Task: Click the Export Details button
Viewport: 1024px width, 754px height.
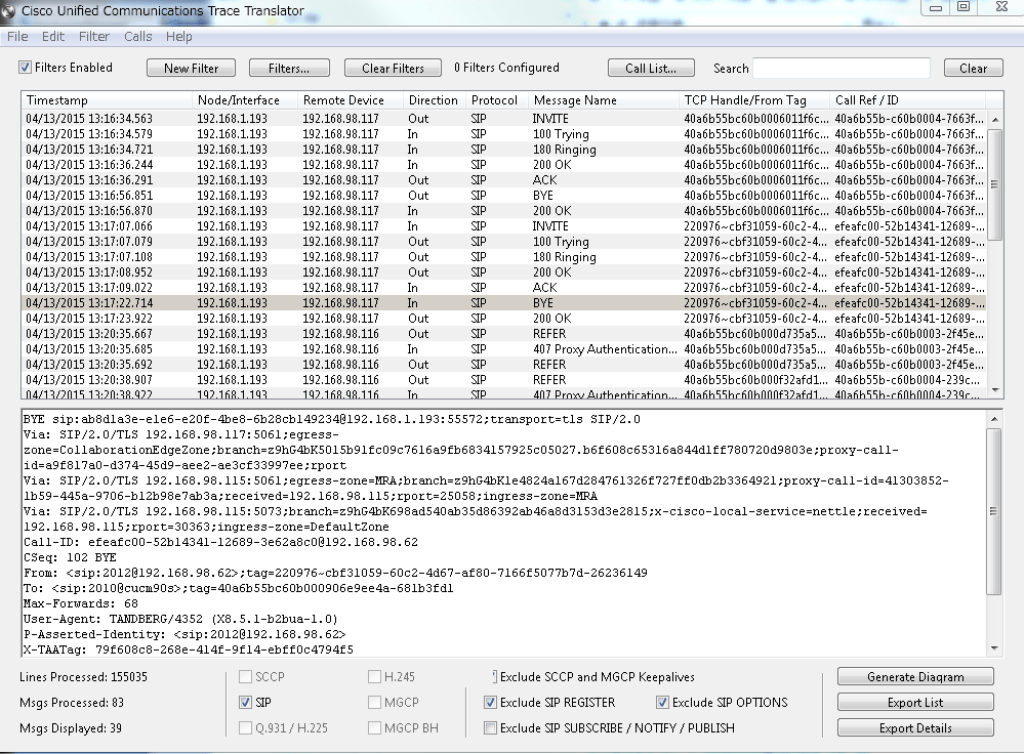Action: [915, 728]
